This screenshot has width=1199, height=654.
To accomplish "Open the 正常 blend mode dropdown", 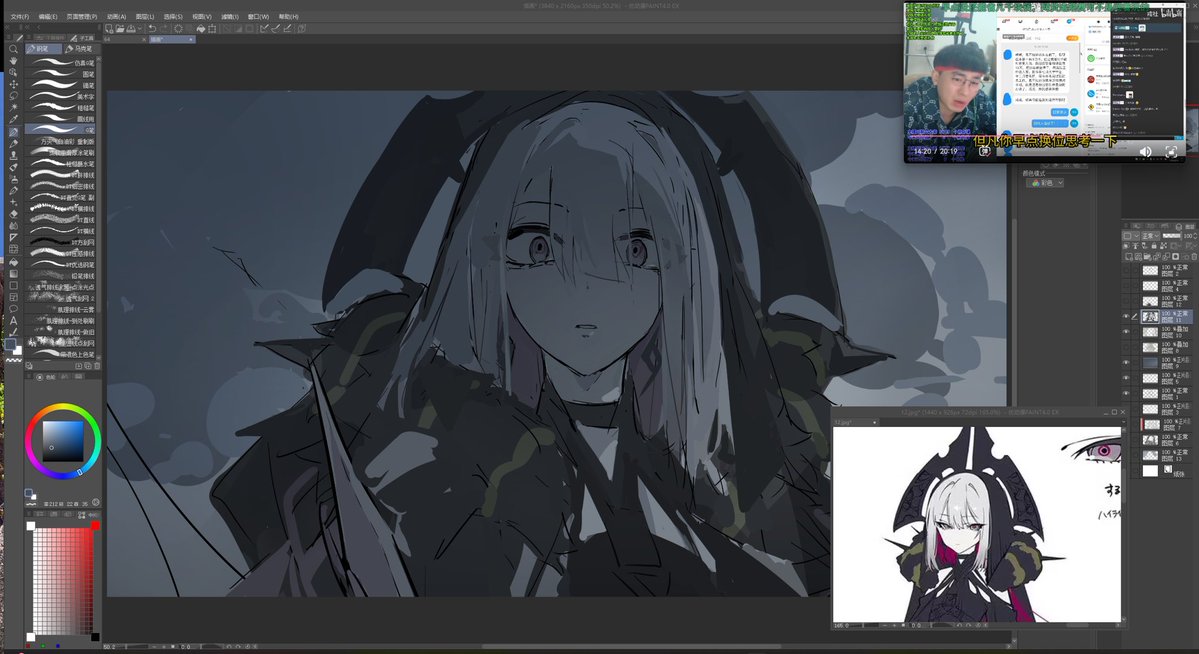I will click(1149, 236).
